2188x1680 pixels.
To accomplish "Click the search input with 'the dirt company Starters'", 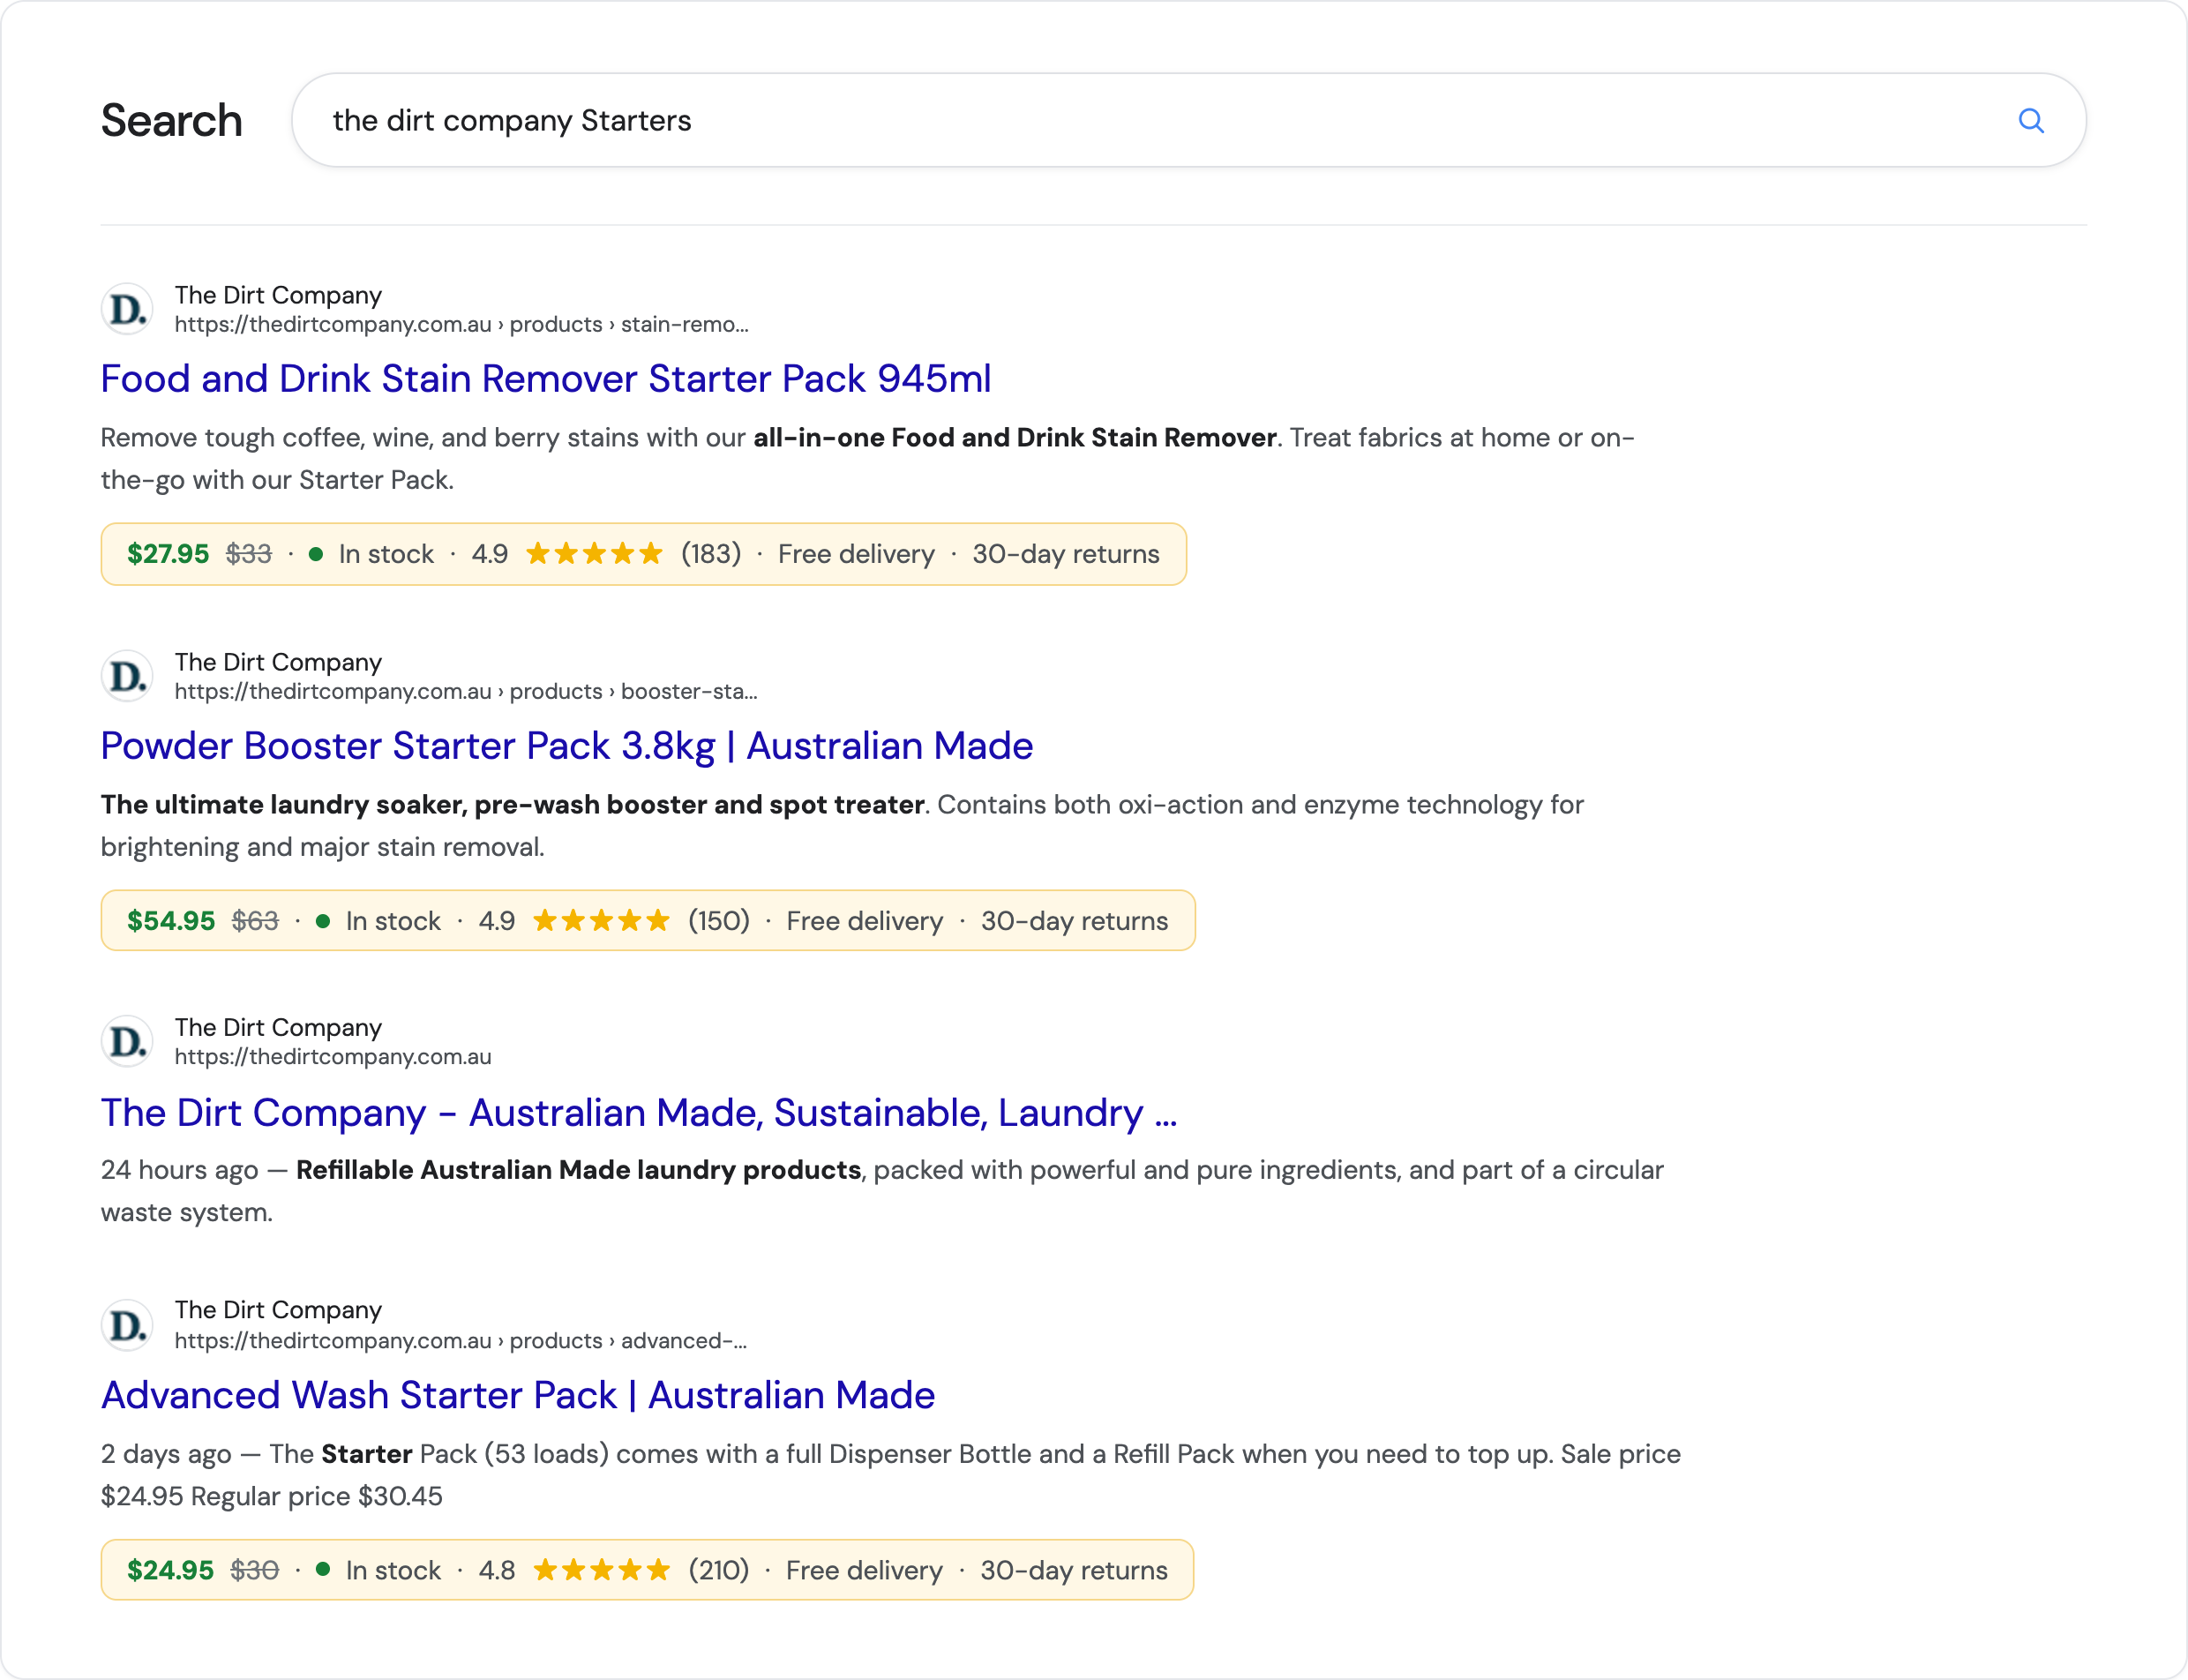I will (1188, 120).
